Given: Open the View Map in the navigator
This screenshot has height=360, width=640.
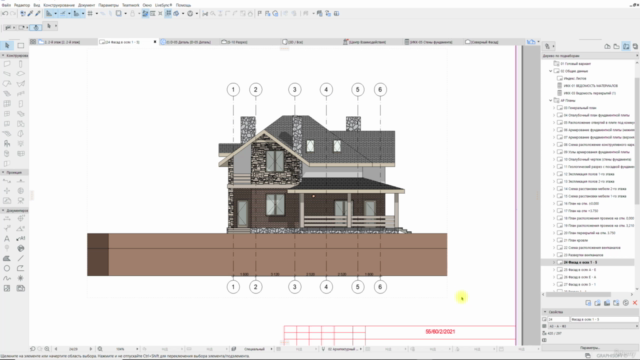Looking at the screenshot, I should 616,47.
